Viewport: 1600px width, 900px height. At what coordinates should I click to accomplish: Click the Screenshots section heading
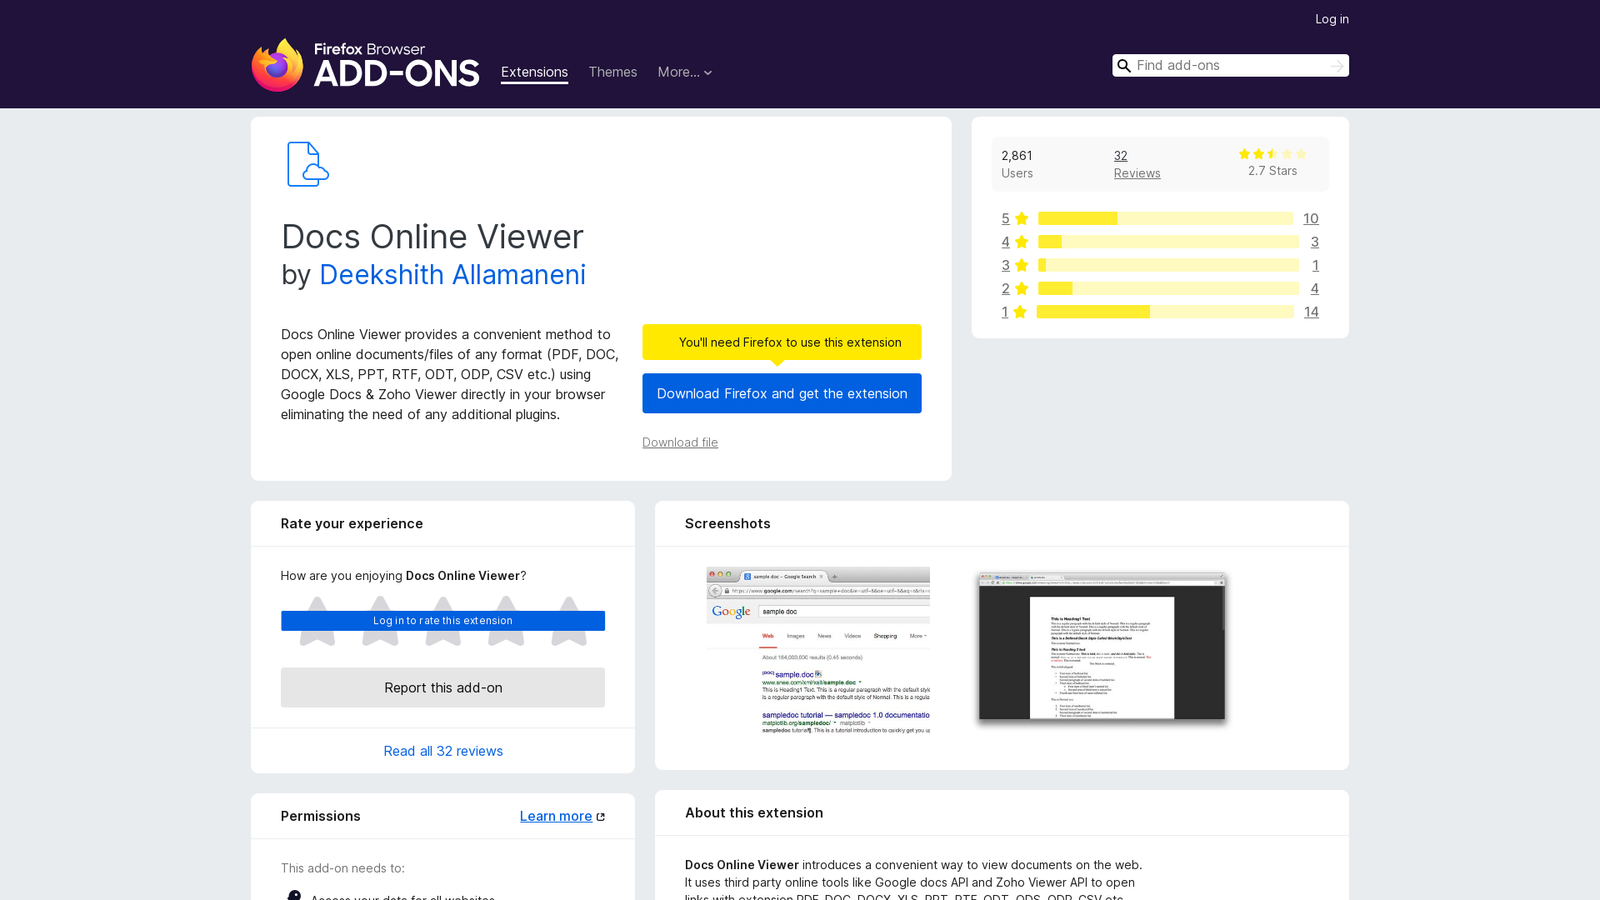(x=727, y=524)
